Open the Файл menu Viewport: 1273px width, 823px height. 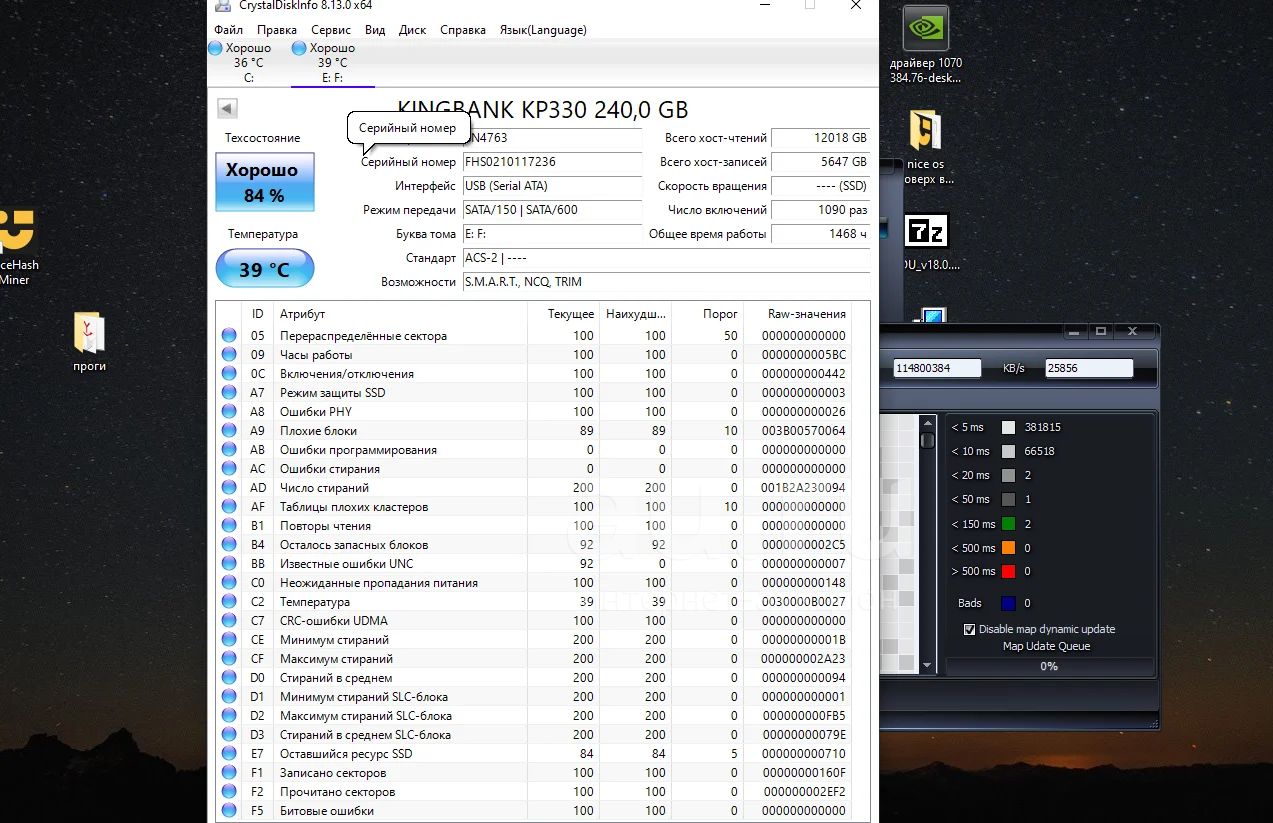228,30
